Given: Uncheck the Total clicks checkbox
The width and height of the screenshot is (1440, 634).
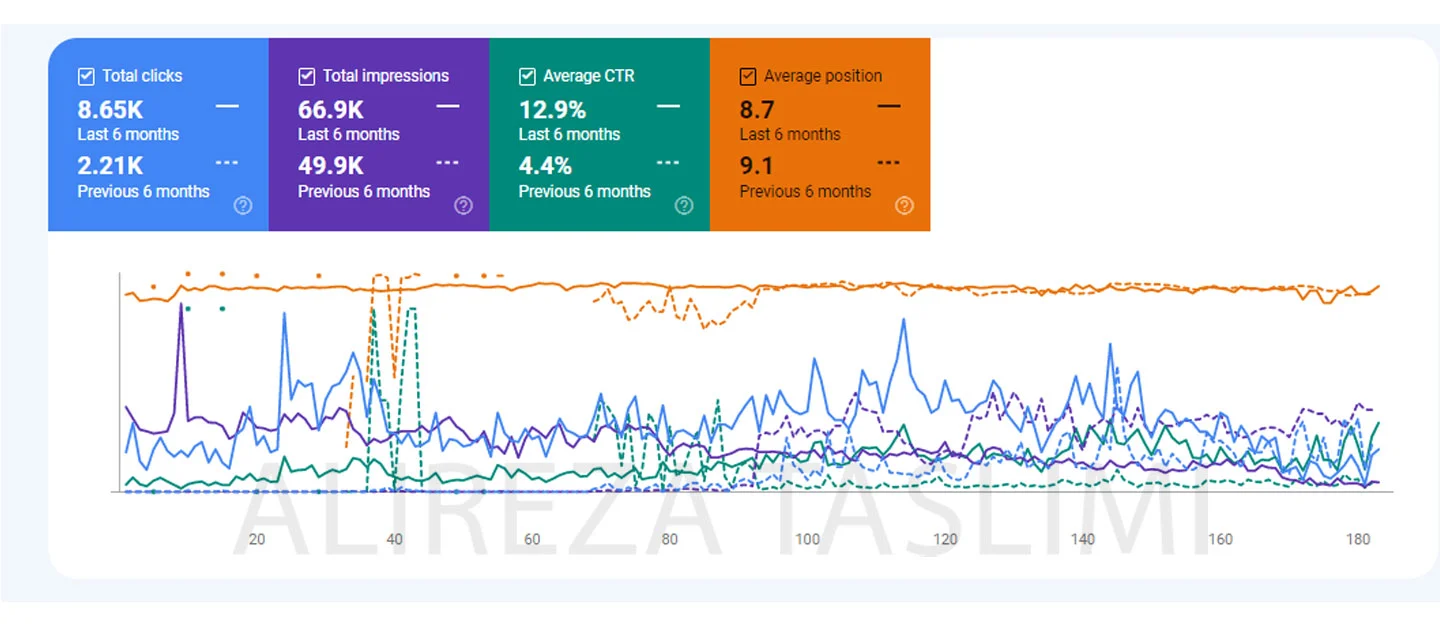Looking at the screenshot, I should click(x=86, y=76).
